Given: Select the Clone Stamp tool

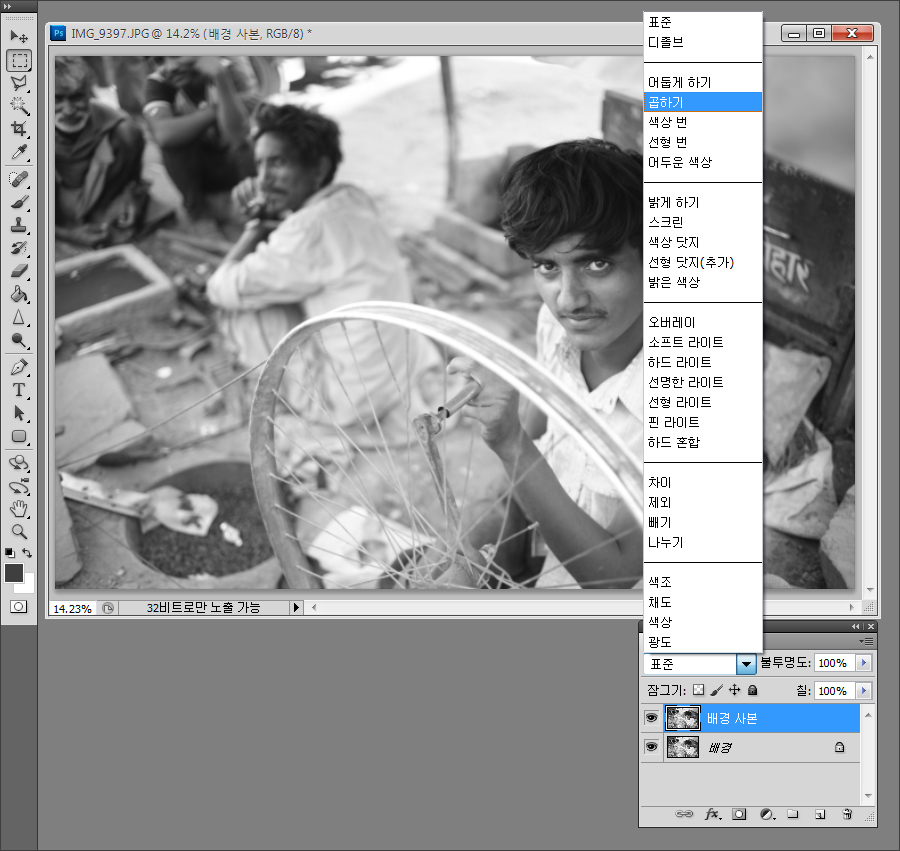Looking at the screenshot, I should pyautogui.click(x=19, y=225).
